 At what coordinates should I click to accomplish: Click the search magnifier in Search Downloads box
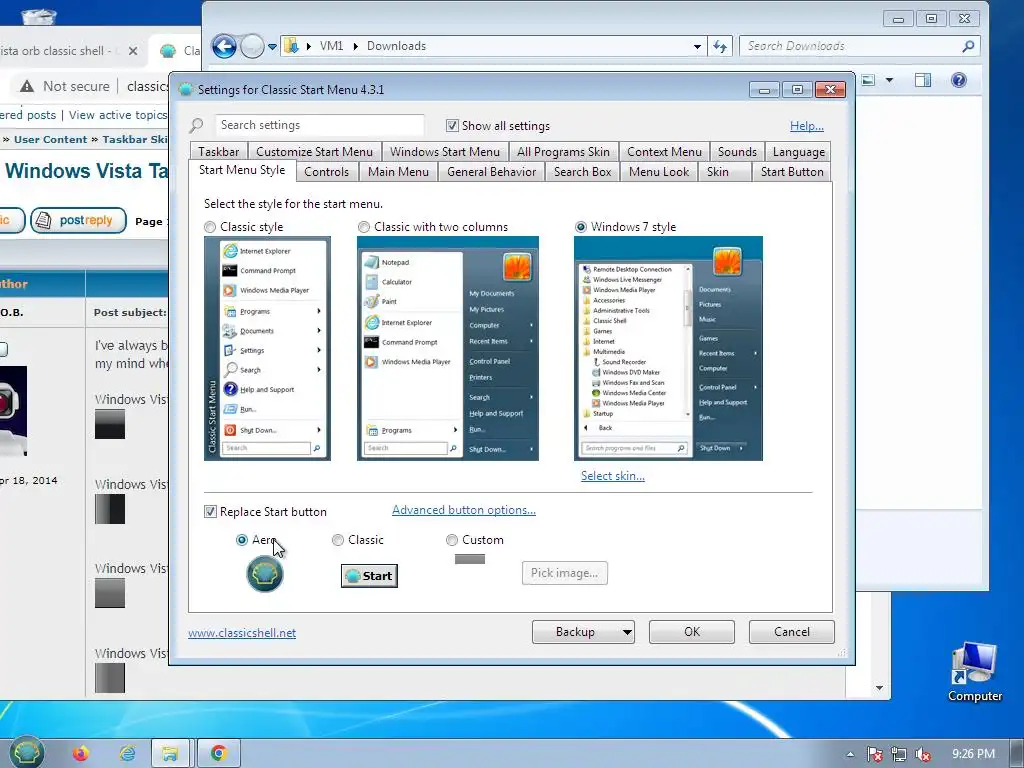coord(968,46)
